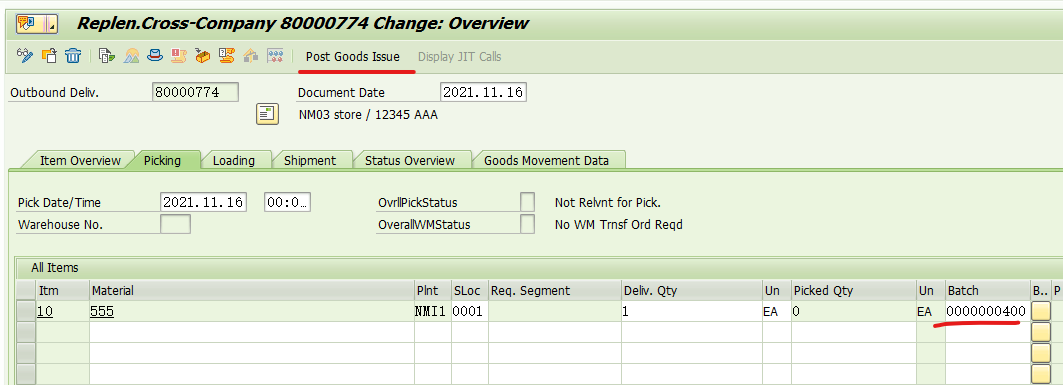Click the OverallWMStatus field box
The image size is (1063, 385).
click(527, 224)
